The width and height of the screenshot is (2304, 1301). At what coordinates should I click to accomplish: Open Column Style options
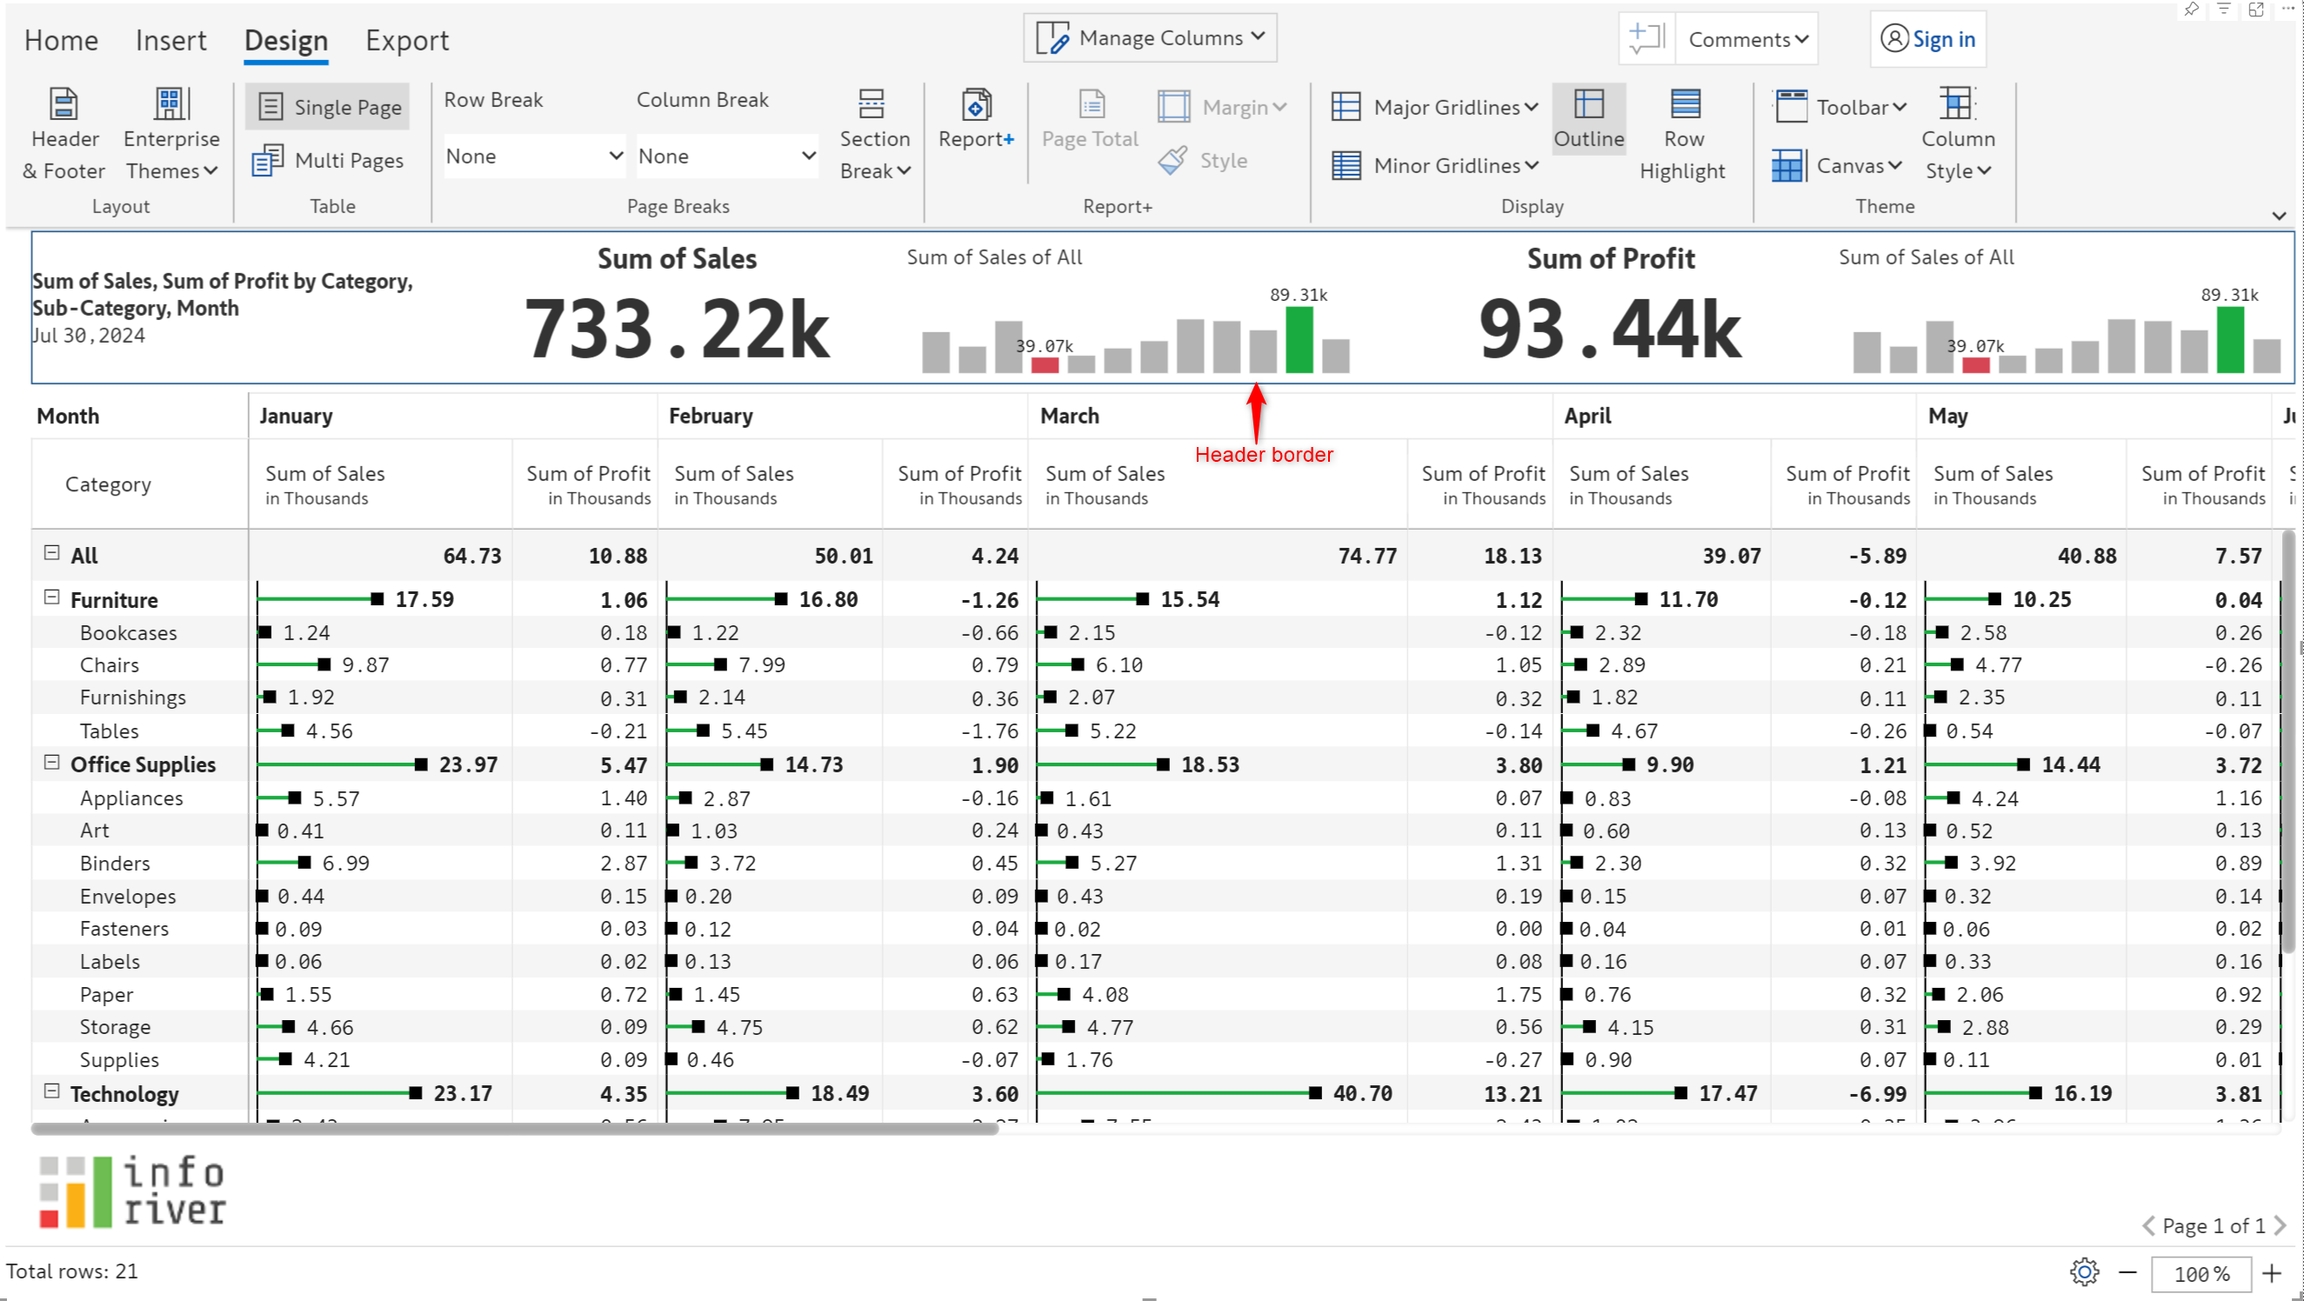1957,133
